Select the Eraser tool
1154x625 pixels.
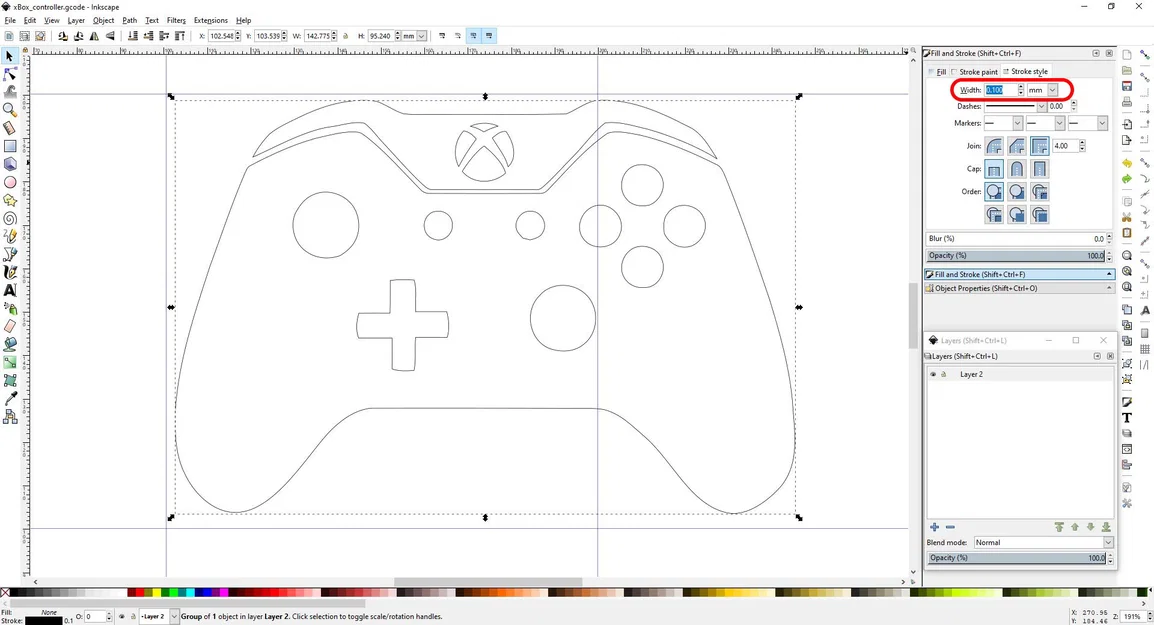10,326
